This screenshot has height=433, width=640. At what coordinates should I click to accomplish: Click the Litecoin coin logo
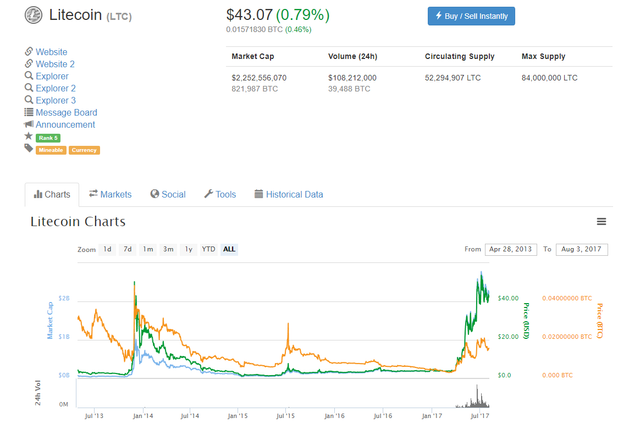pos(33,16)
